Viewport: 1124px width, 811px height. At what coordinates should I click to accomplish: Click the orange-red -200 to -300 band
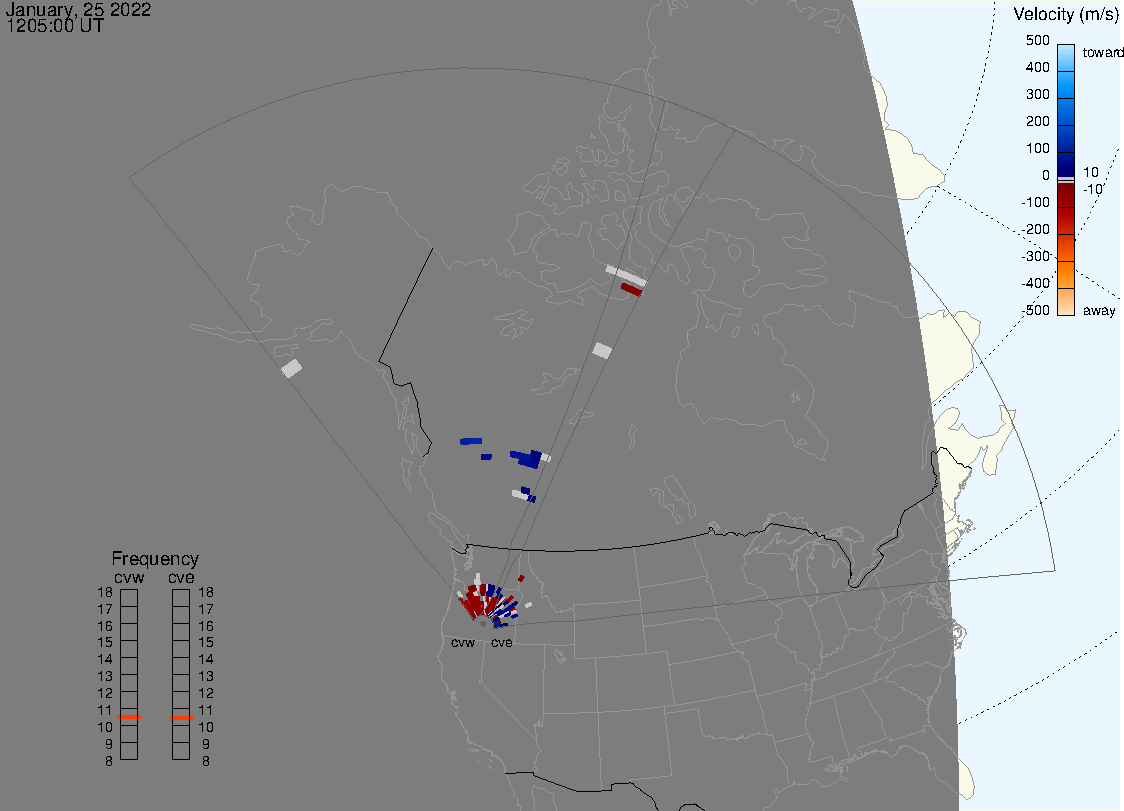click(x=1066, y=248)
